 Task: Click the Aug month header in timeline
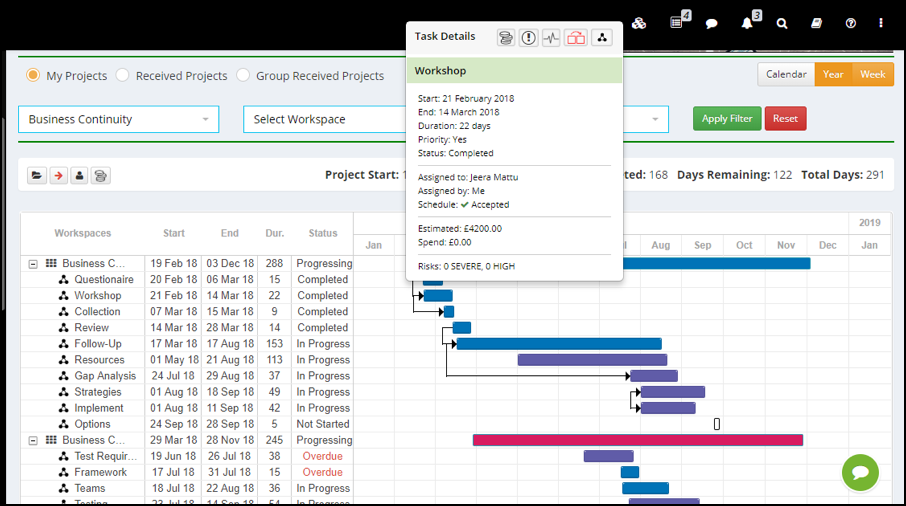(x=660, y=245)
